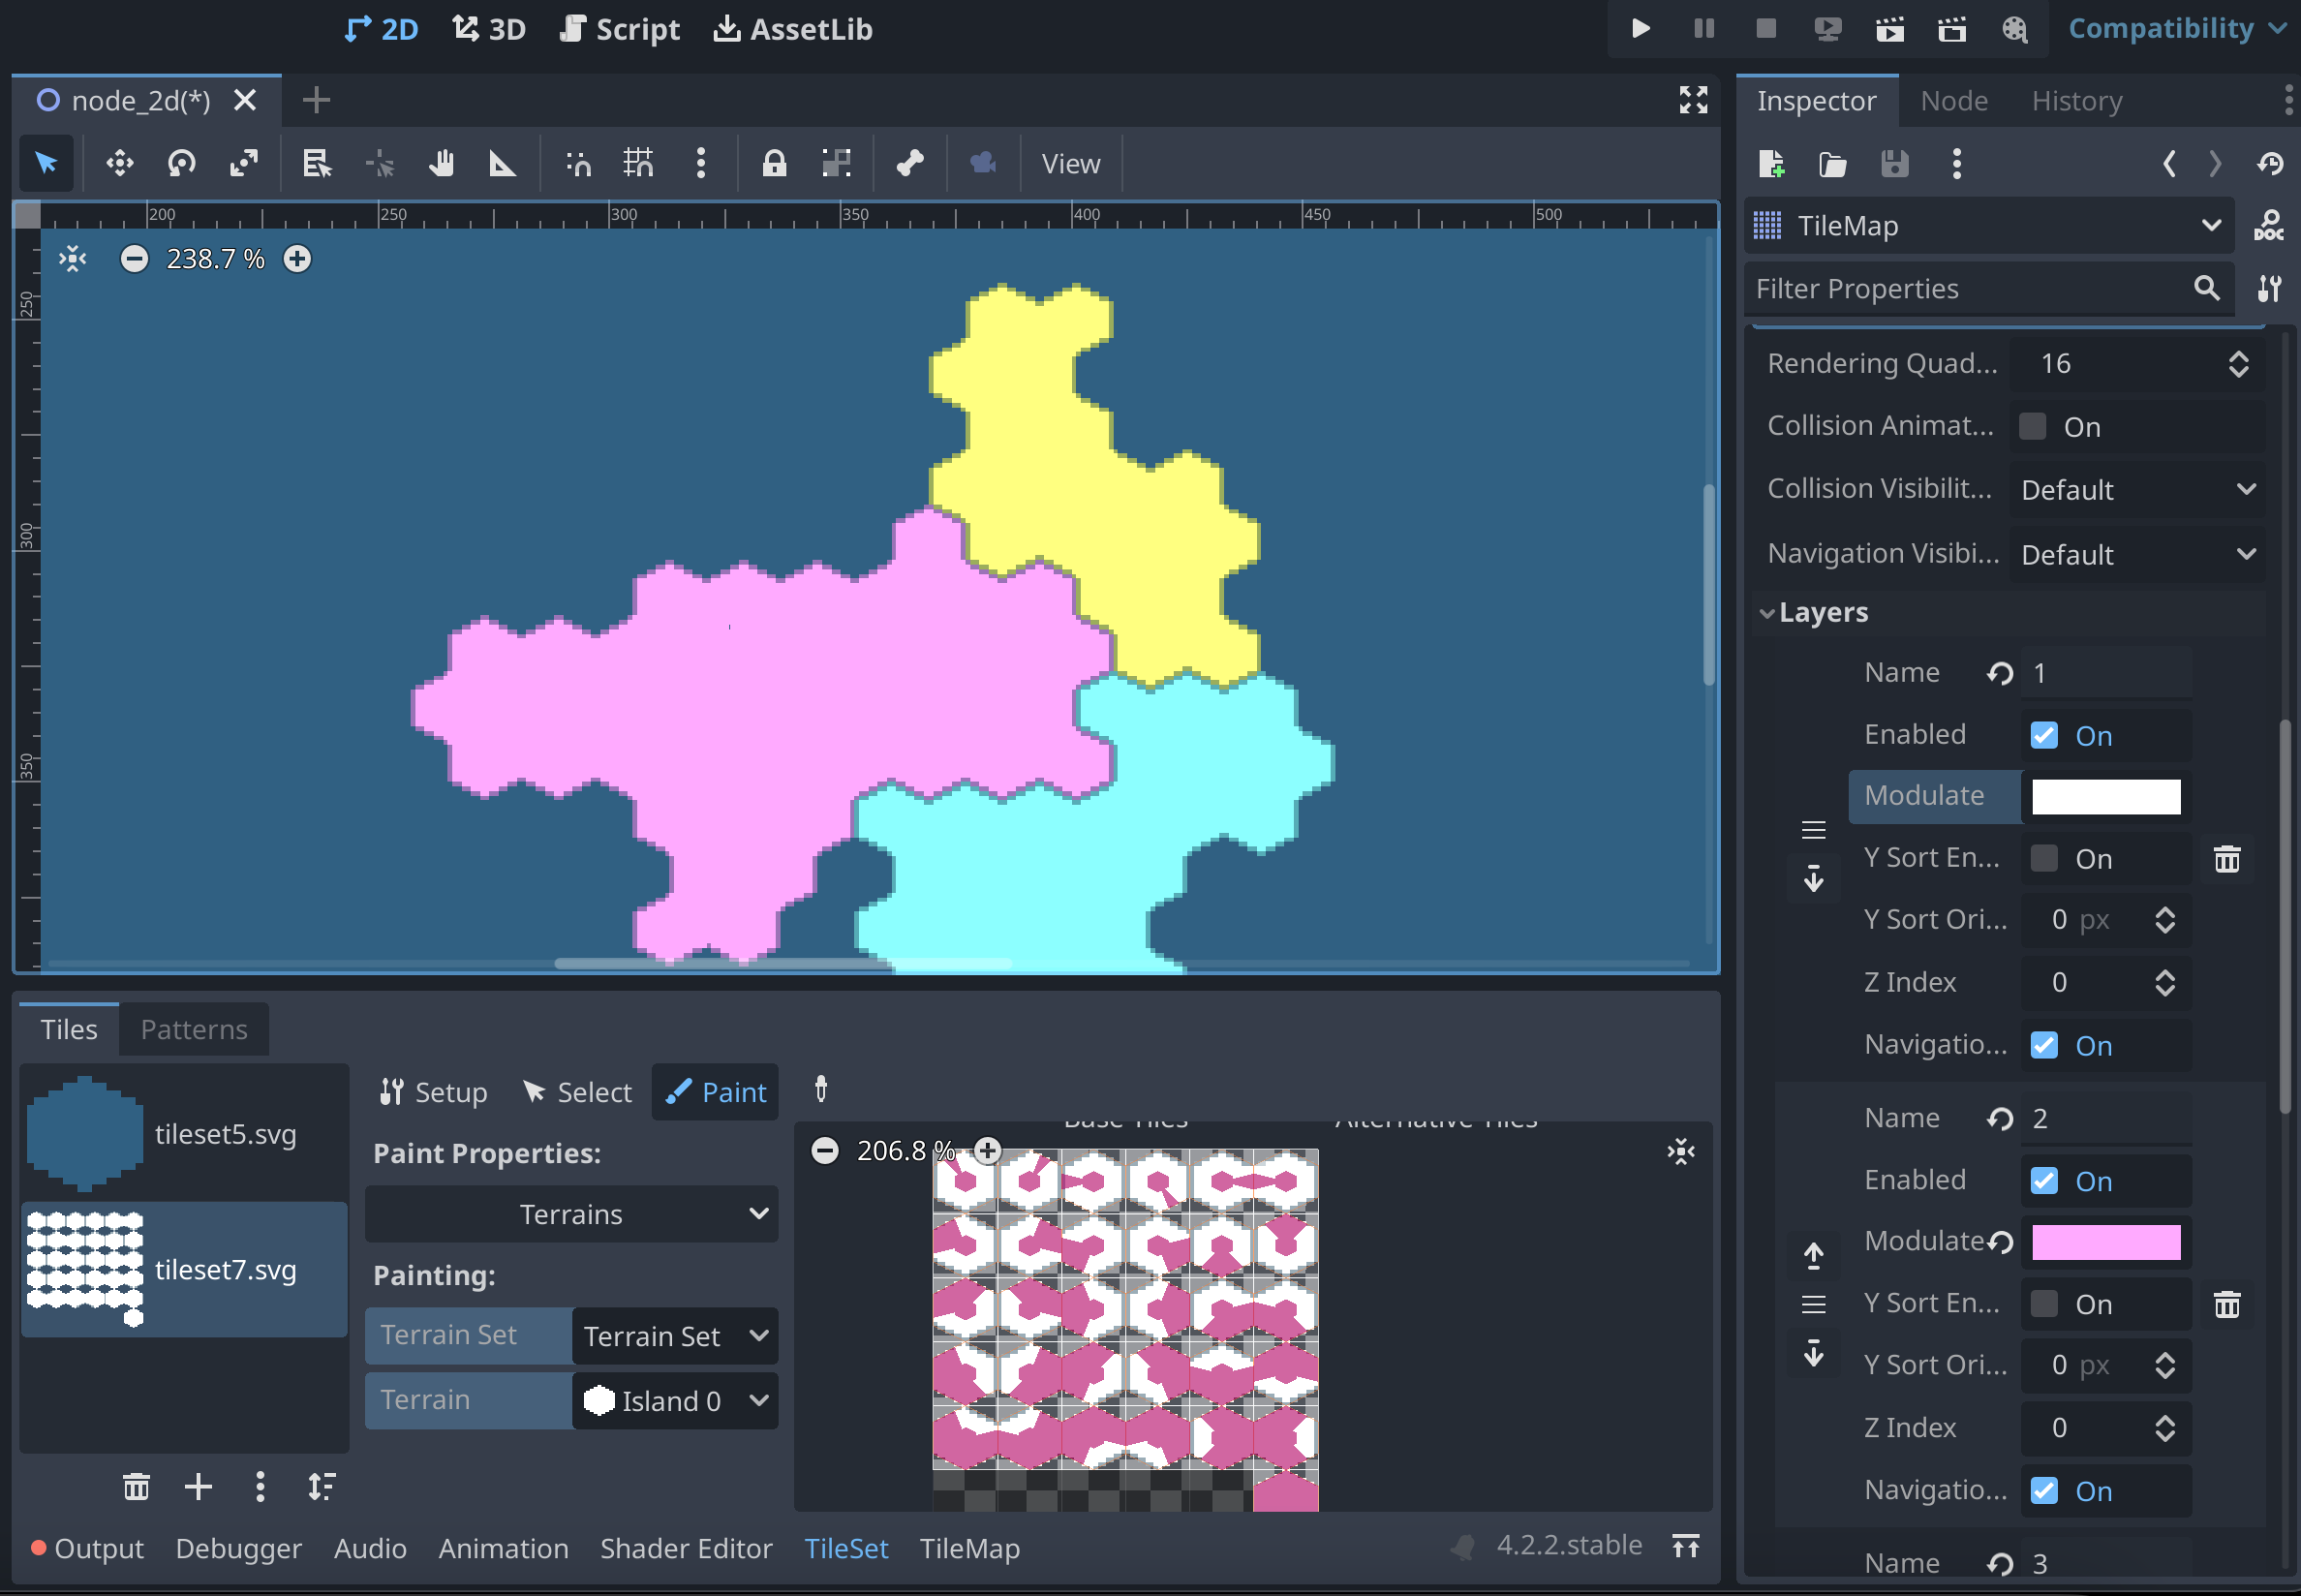Click the Select tool button
Screen dimensions: 2301x1596
[x=578, y=1092]
